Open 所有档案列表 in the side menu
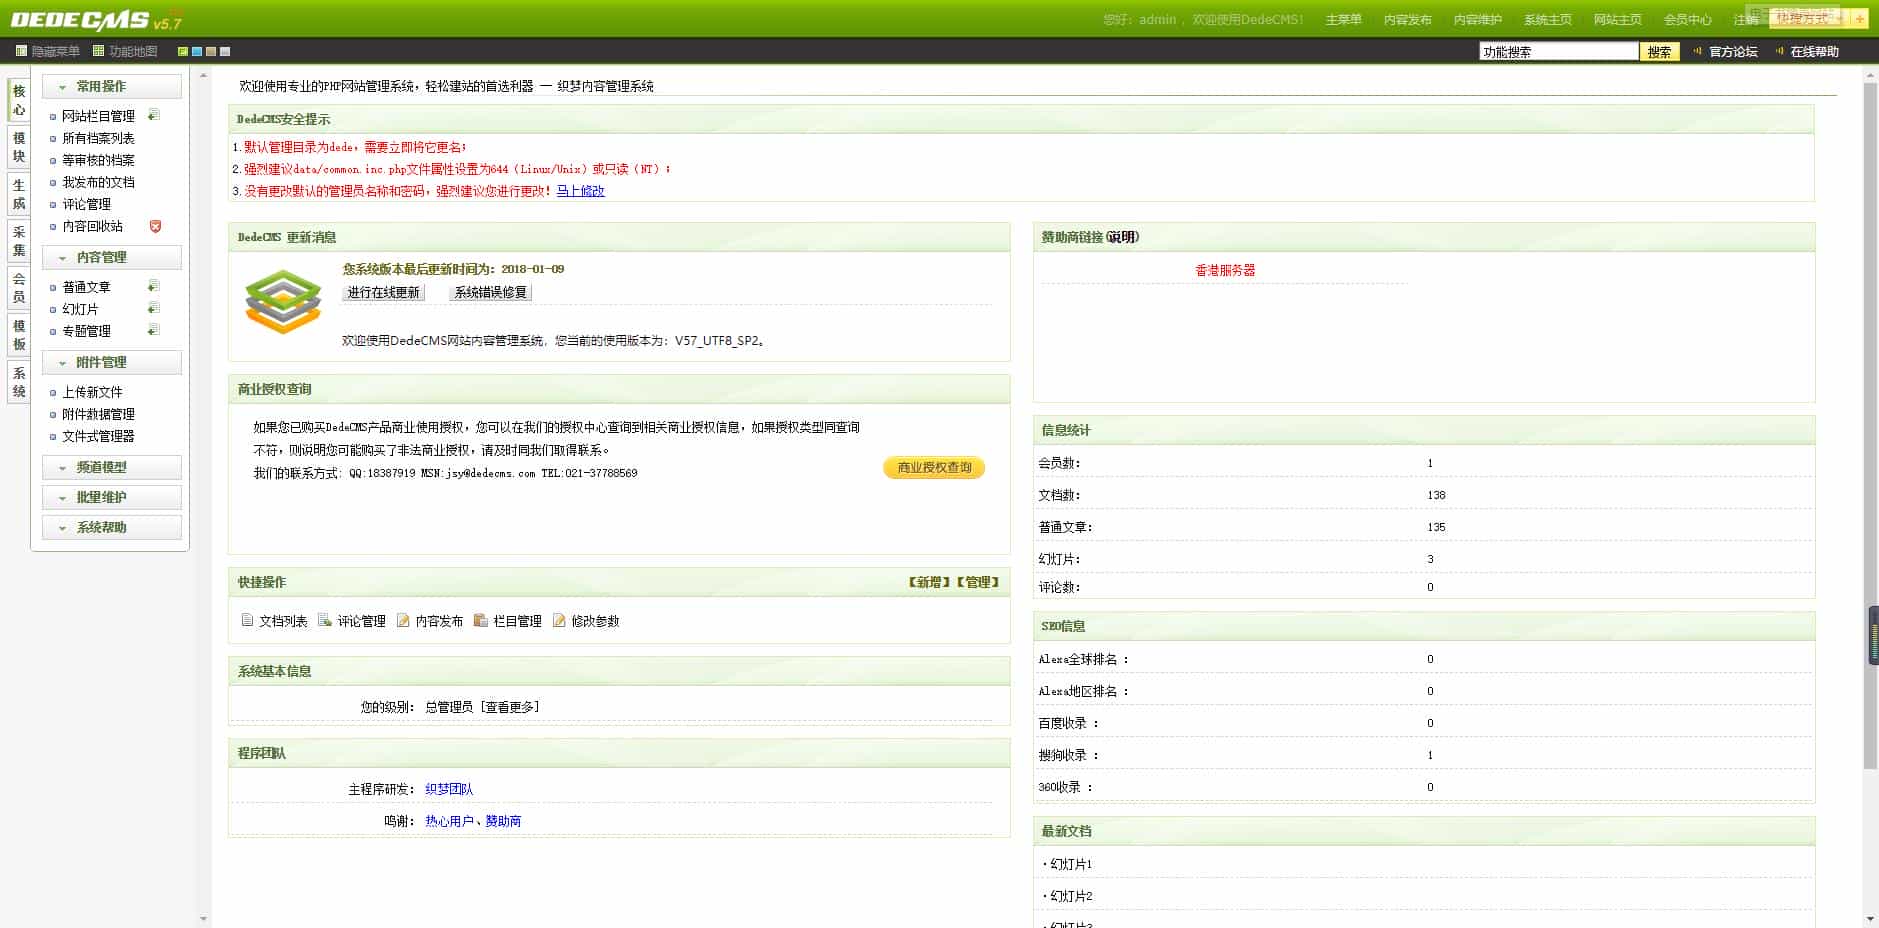 pos(98,138)
